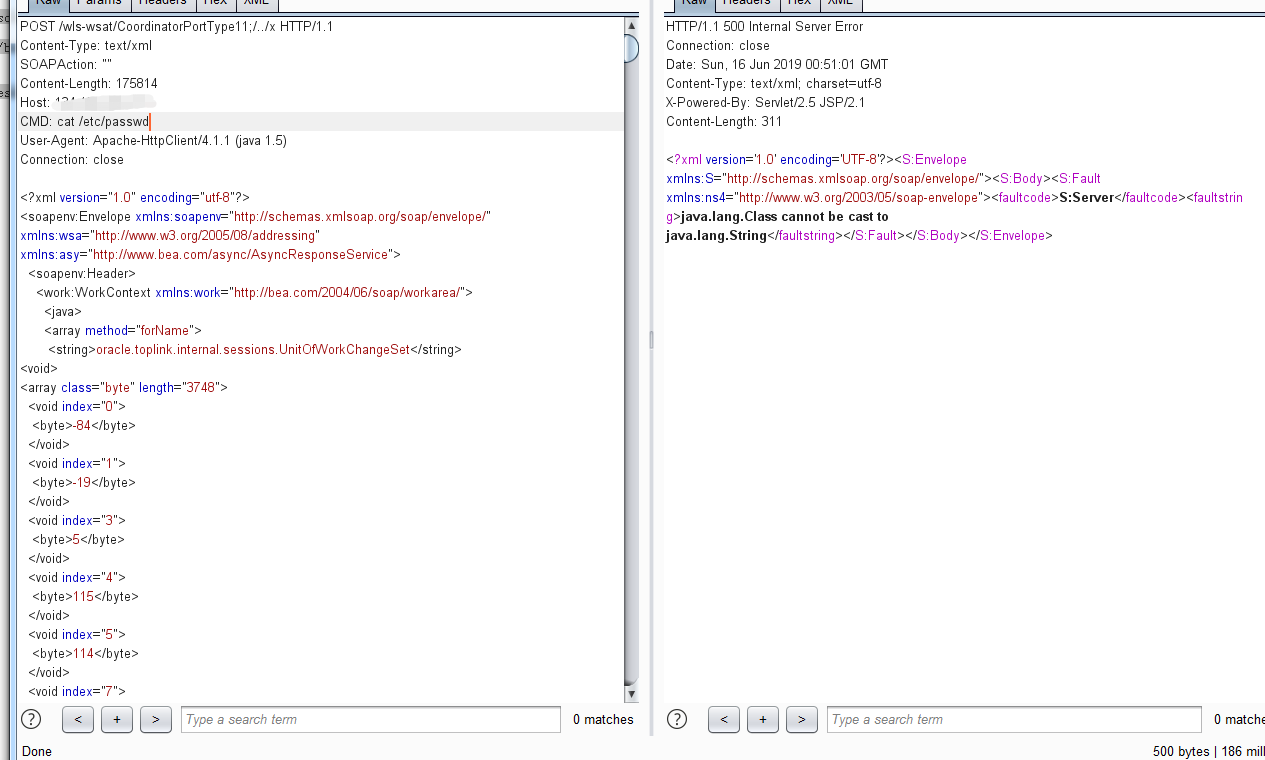Screen dimensions: 1265x760
Task: Click the Content-Length: 175814 header
Action: 89,83
